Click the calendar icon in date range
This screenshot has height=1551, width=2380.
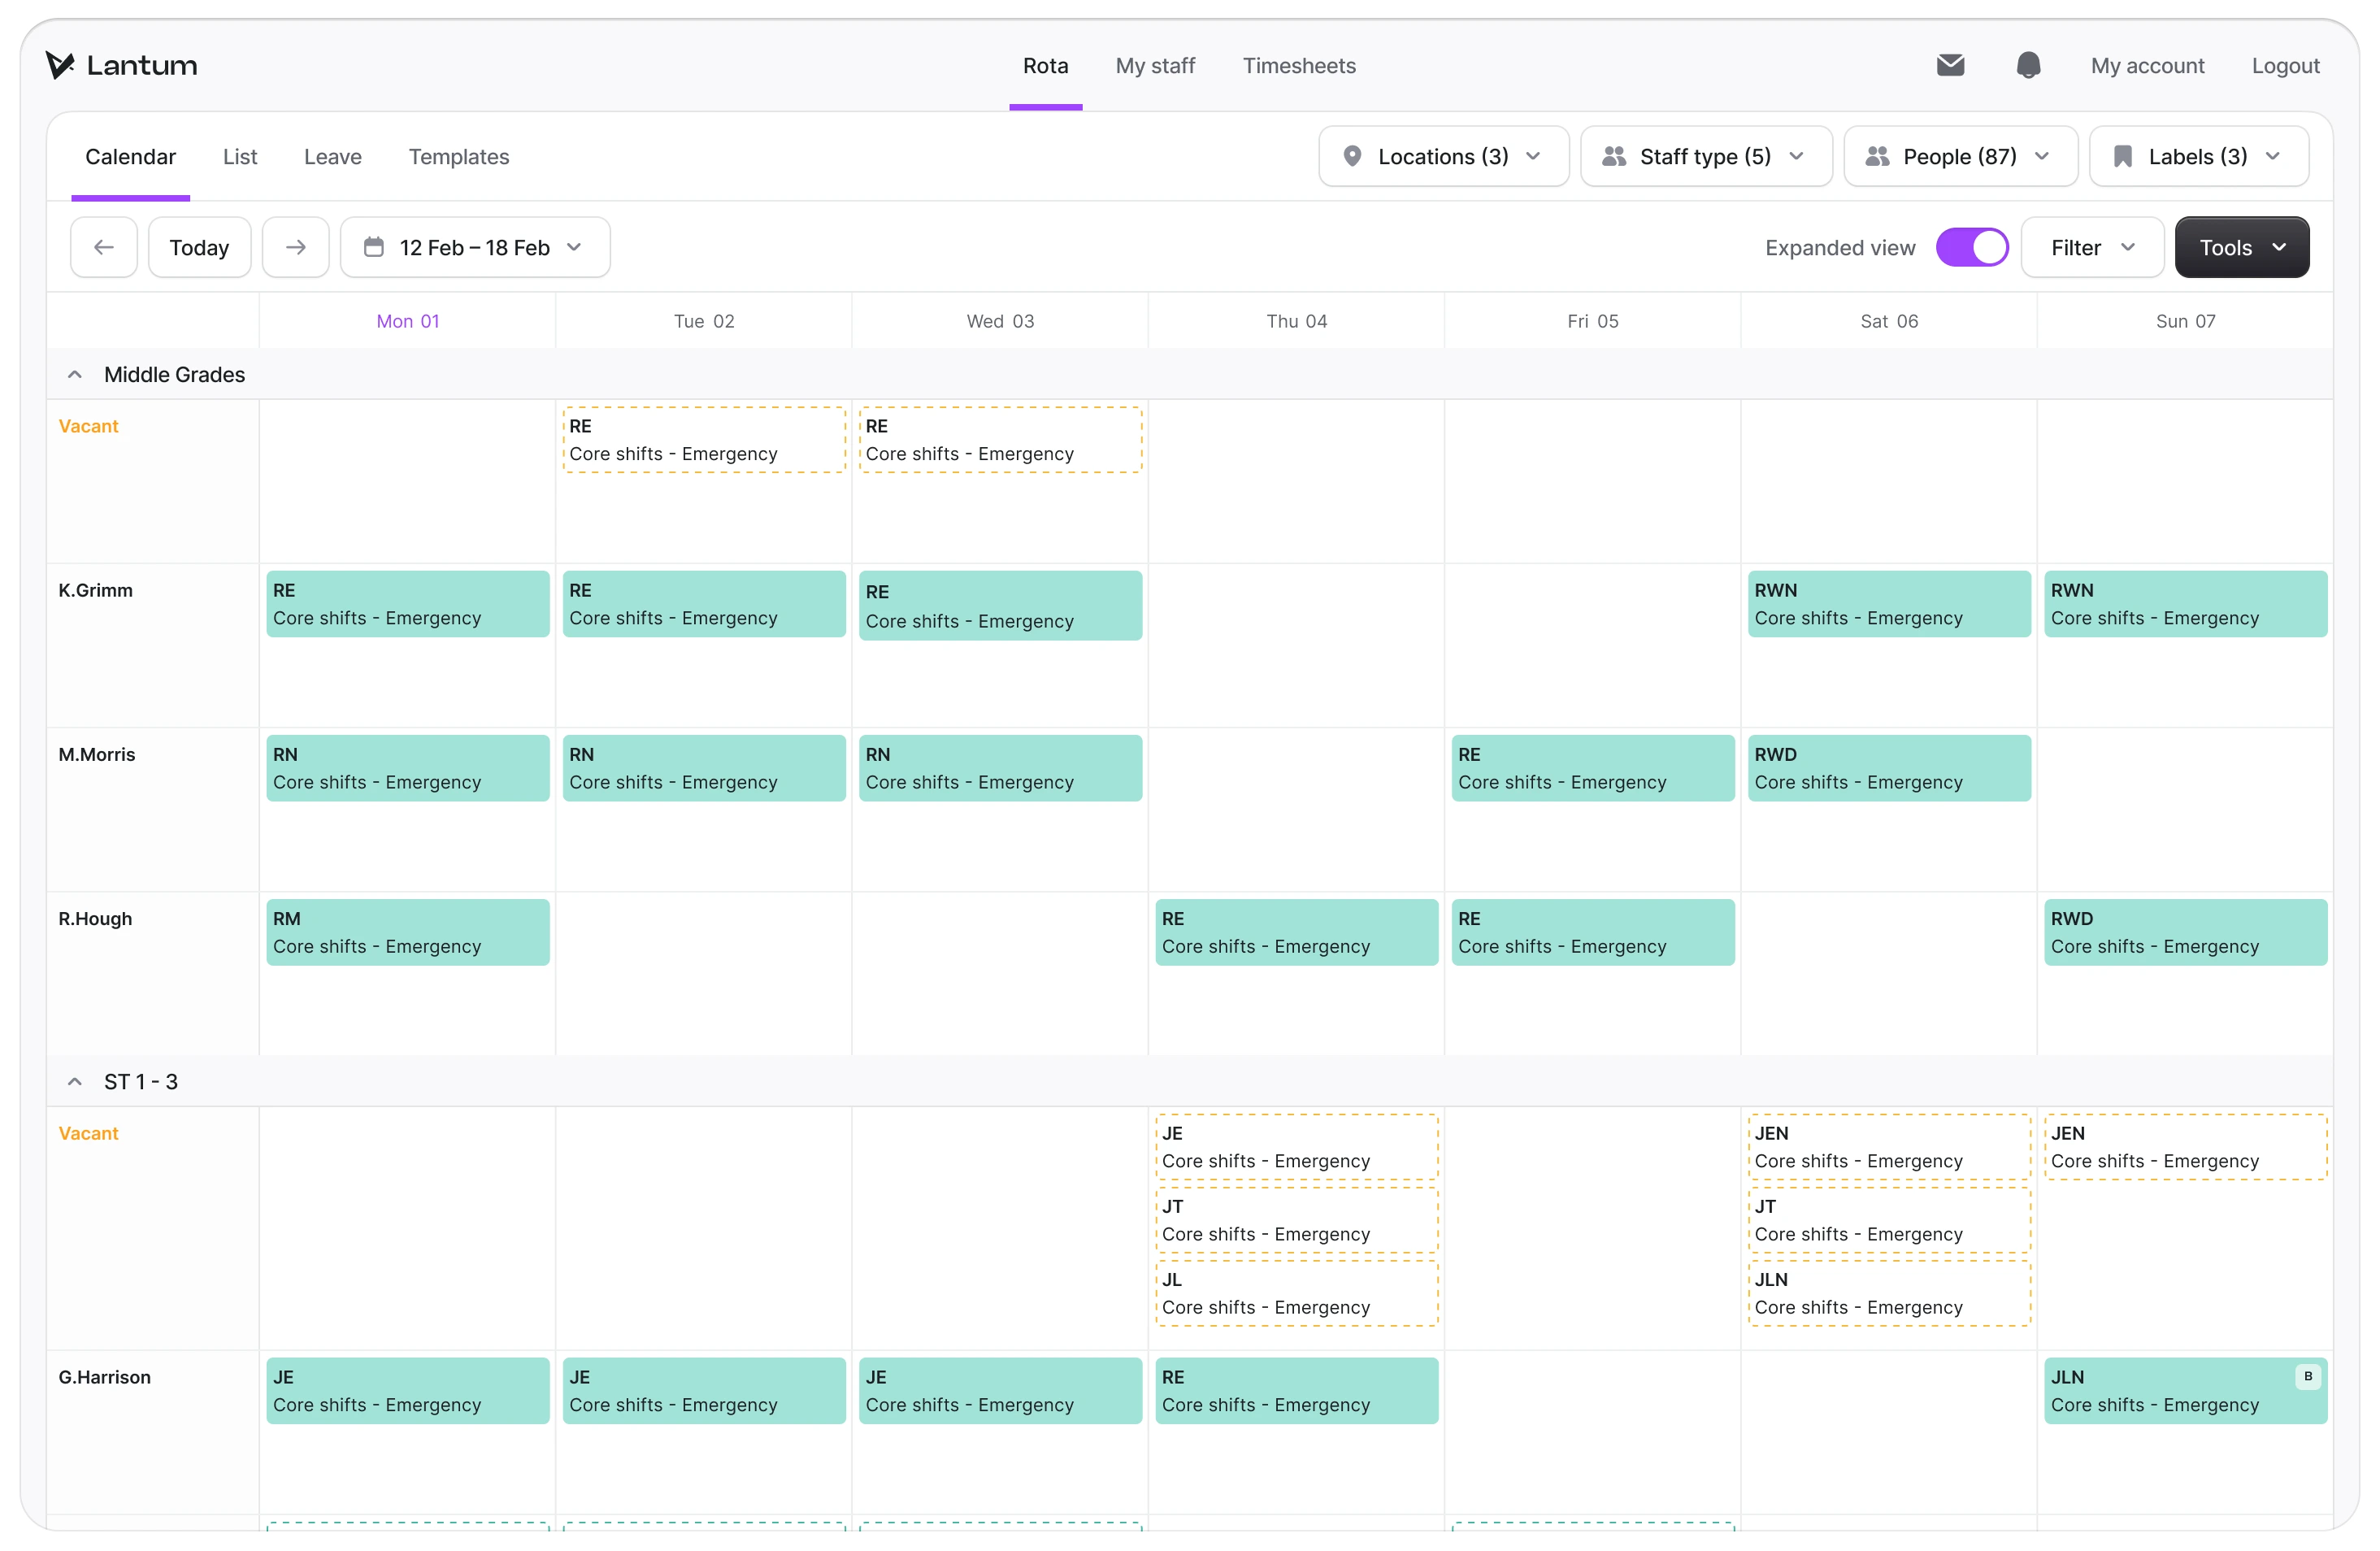374,247
